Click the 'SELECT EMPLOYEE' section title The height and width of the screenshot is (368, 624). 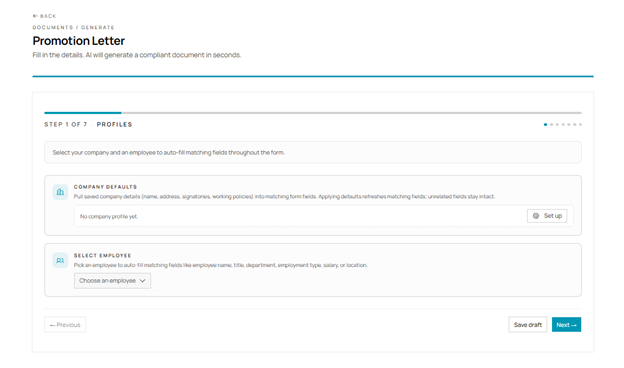103,255
